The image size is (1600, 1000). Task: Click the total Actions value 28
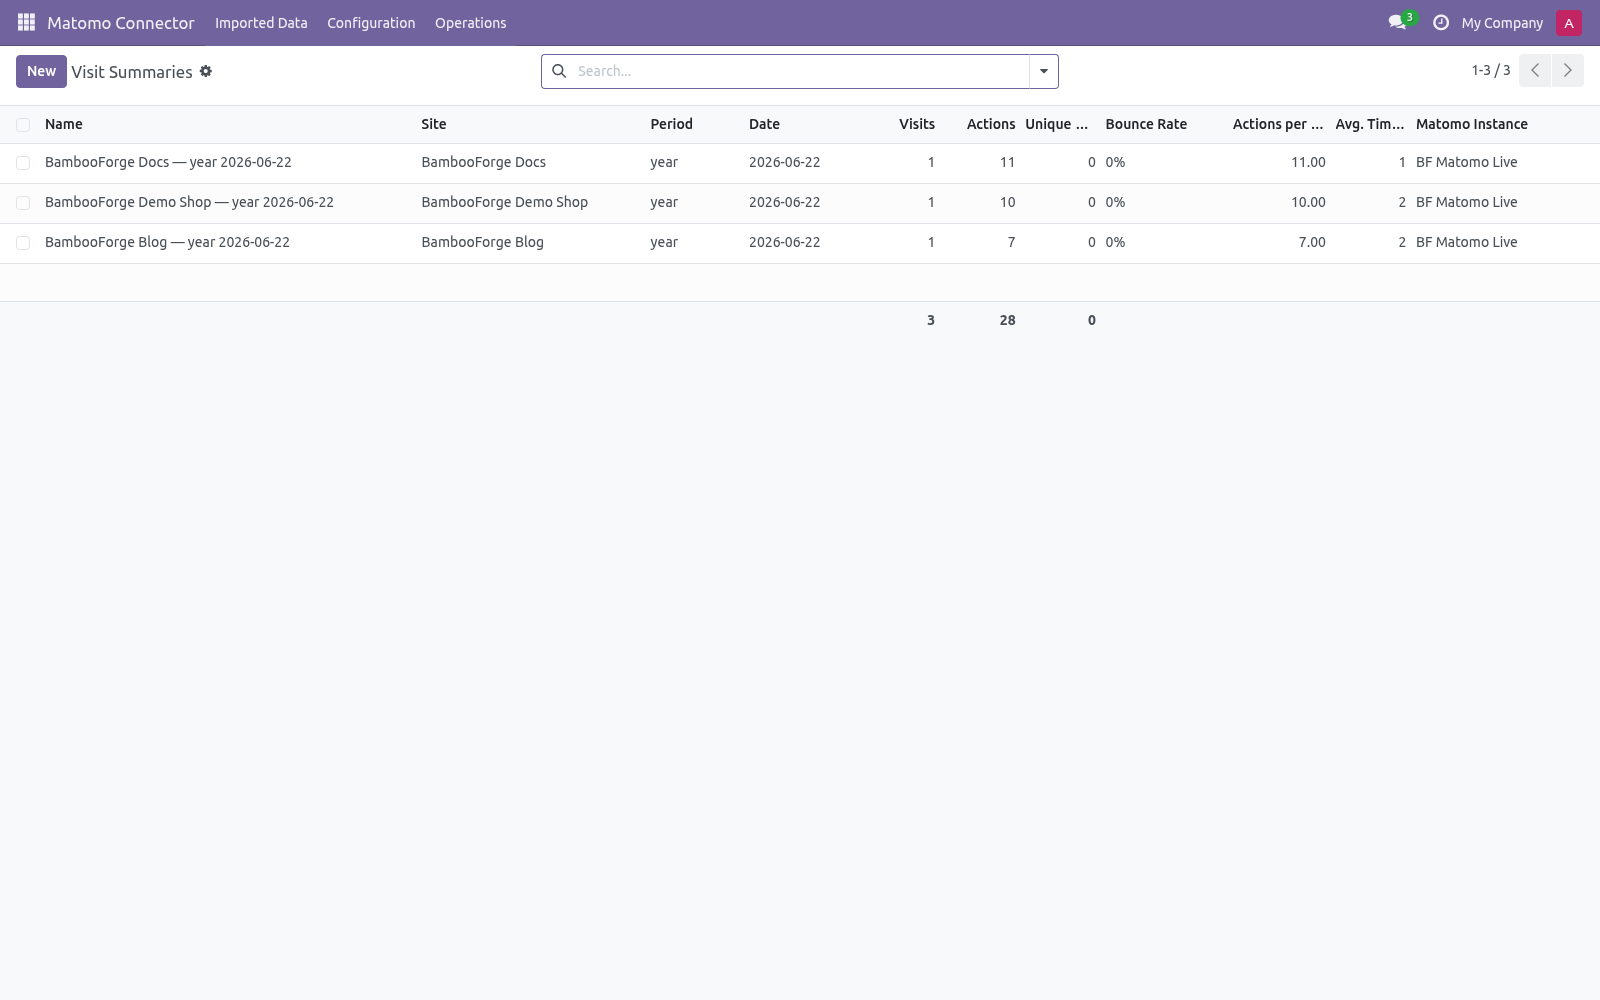pyautogui.click(x=1007, y=320)
